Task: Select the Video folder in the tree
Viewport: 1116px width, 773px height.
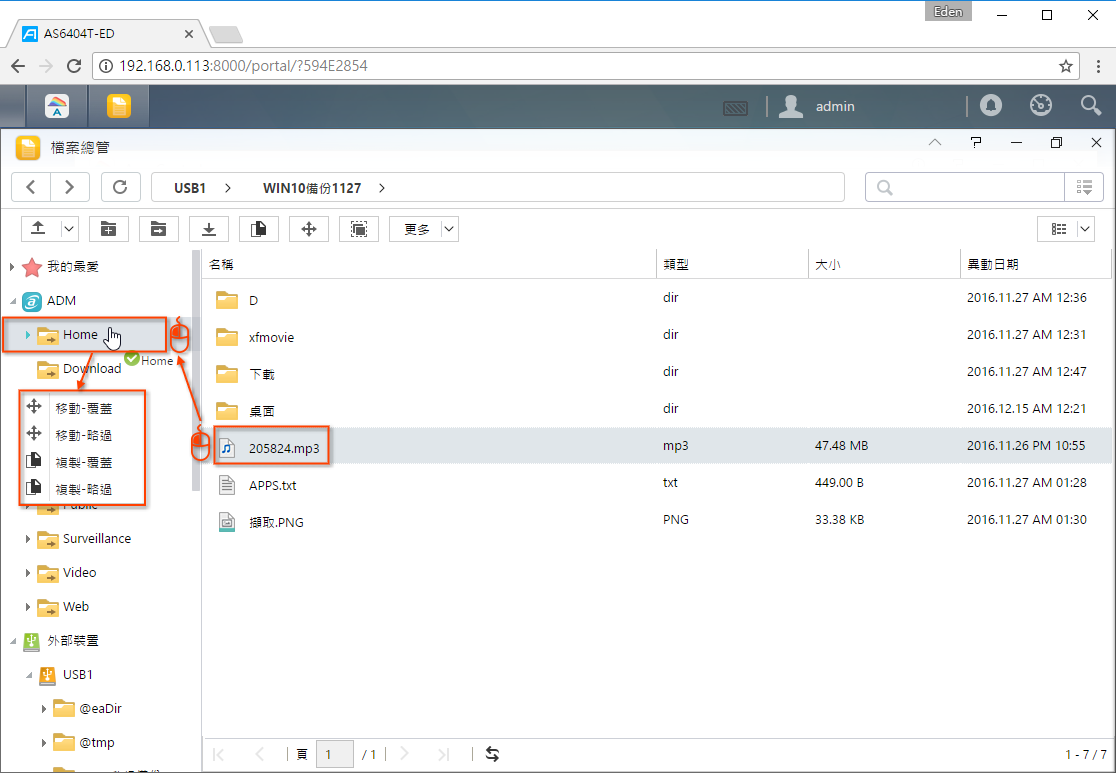Action: 79,572
